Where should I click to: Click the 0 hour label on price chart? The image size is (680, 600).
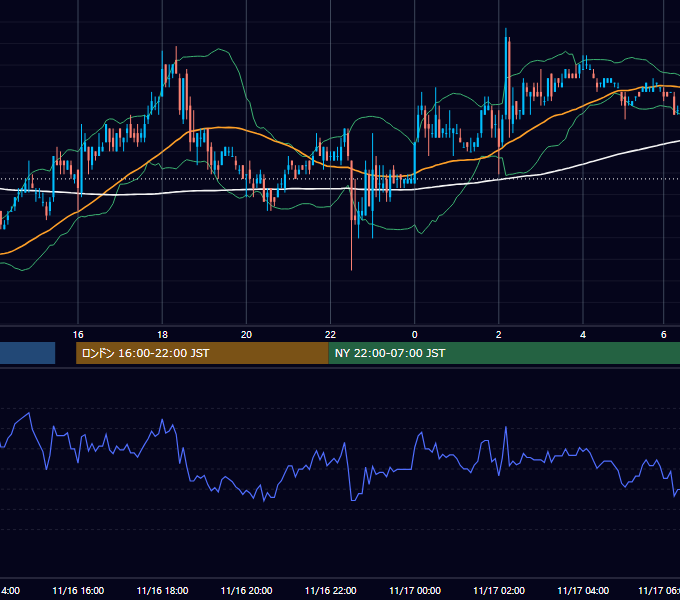pyautogui.click(x=415, y=335)
